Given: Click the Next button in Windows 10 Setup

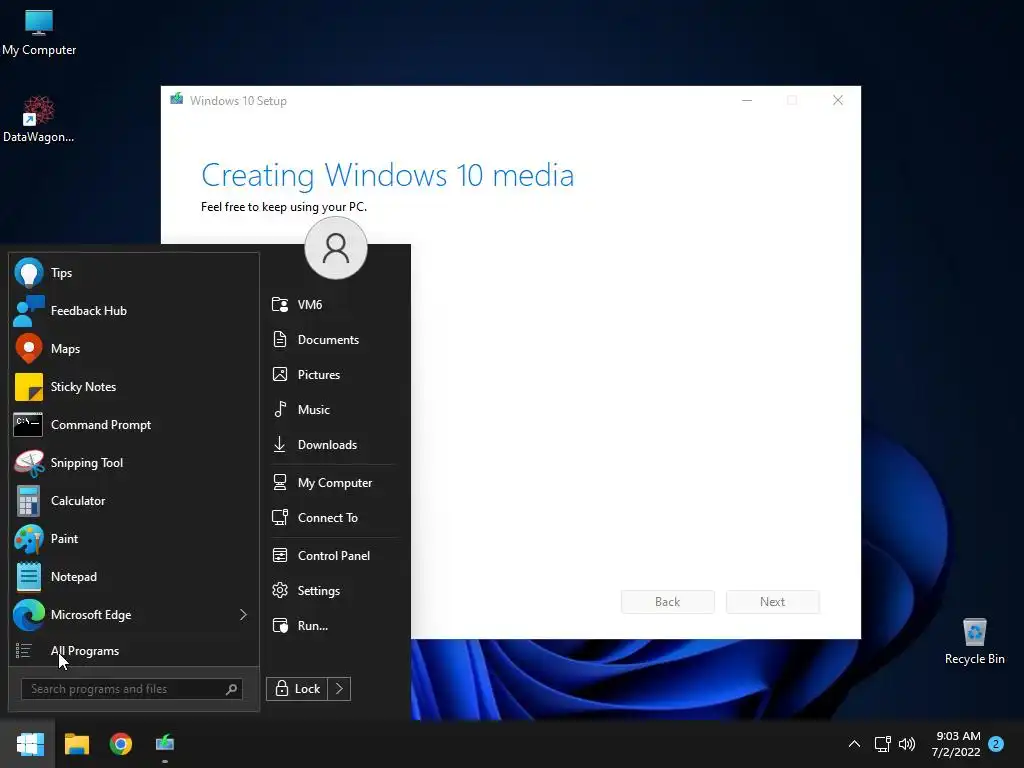Looking at the screenshot, I should coord(773,602).
